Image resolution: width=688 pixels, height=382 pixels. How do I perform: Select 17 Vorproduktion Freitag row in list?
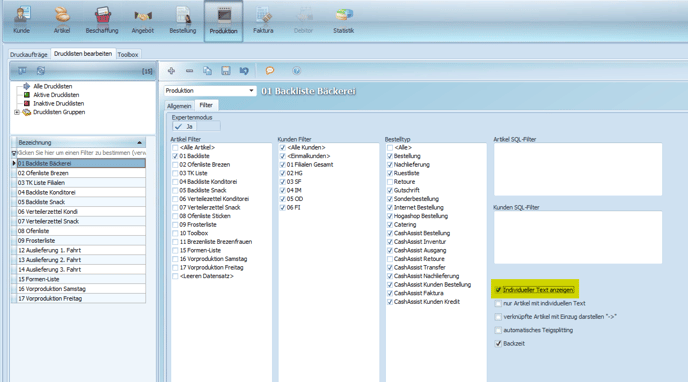coord(81,299)
